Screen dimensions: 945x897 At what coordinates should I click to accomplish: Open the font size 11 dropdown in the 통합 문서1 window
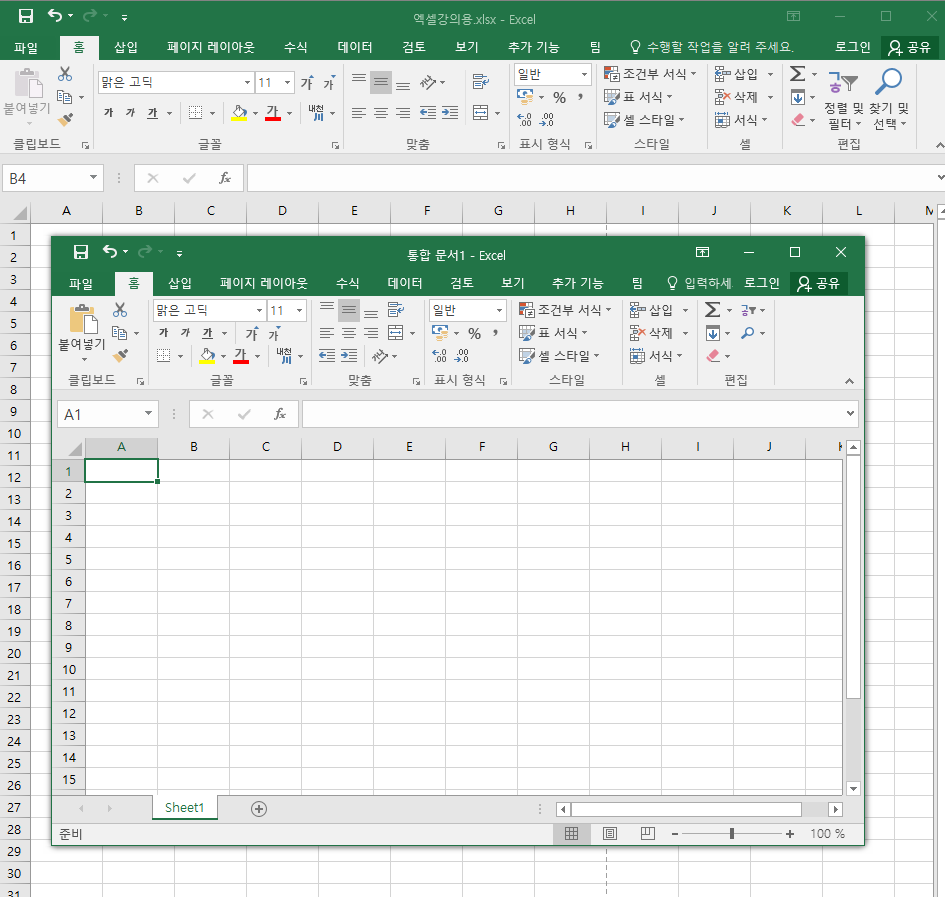tap(300, 310)
